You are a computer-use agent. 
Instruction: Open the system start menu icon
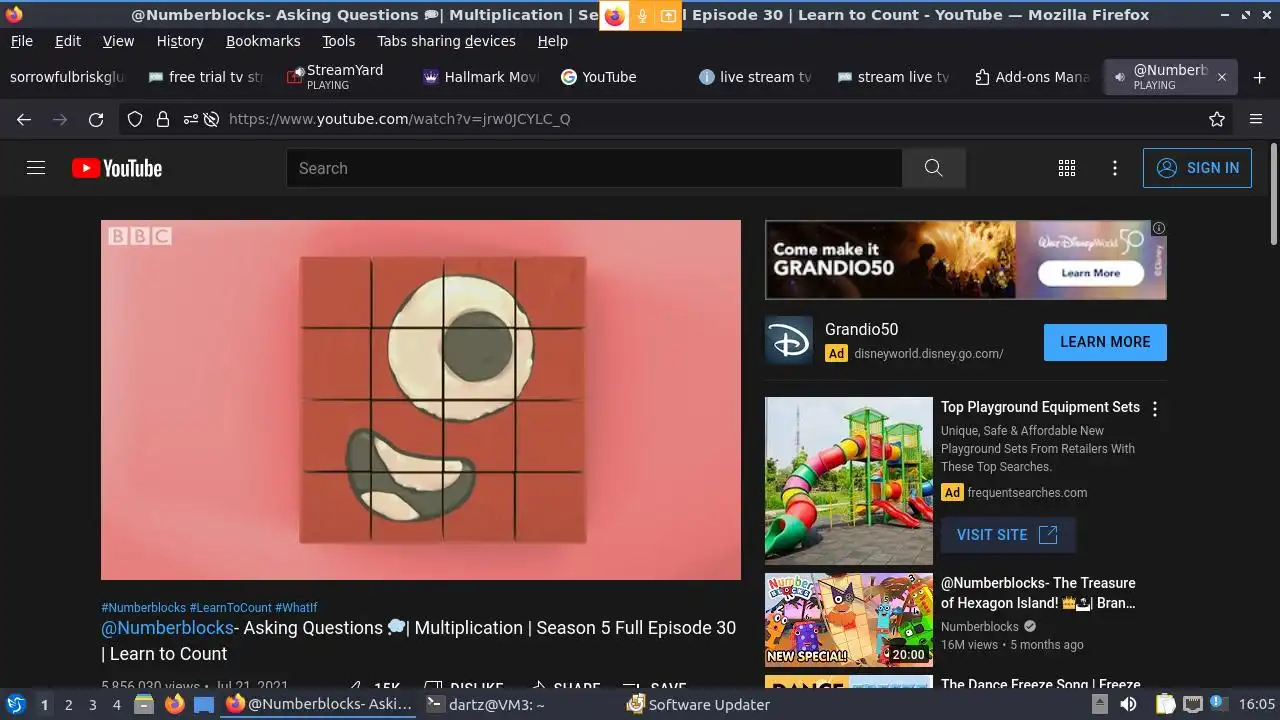(x=16, y=704)
